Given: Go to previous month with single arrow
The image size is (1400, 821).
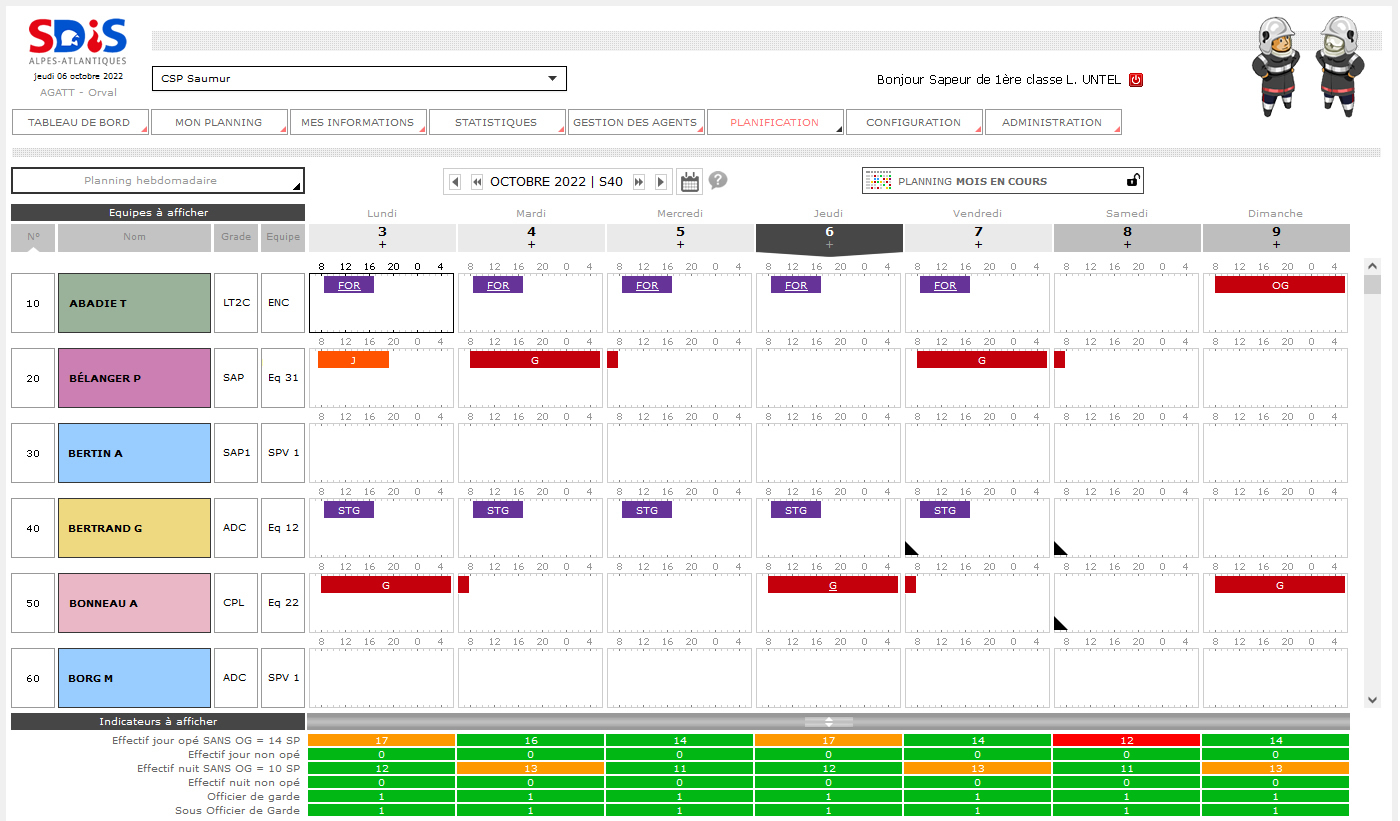Looking at the screenshot, I should tap(455, 182).
